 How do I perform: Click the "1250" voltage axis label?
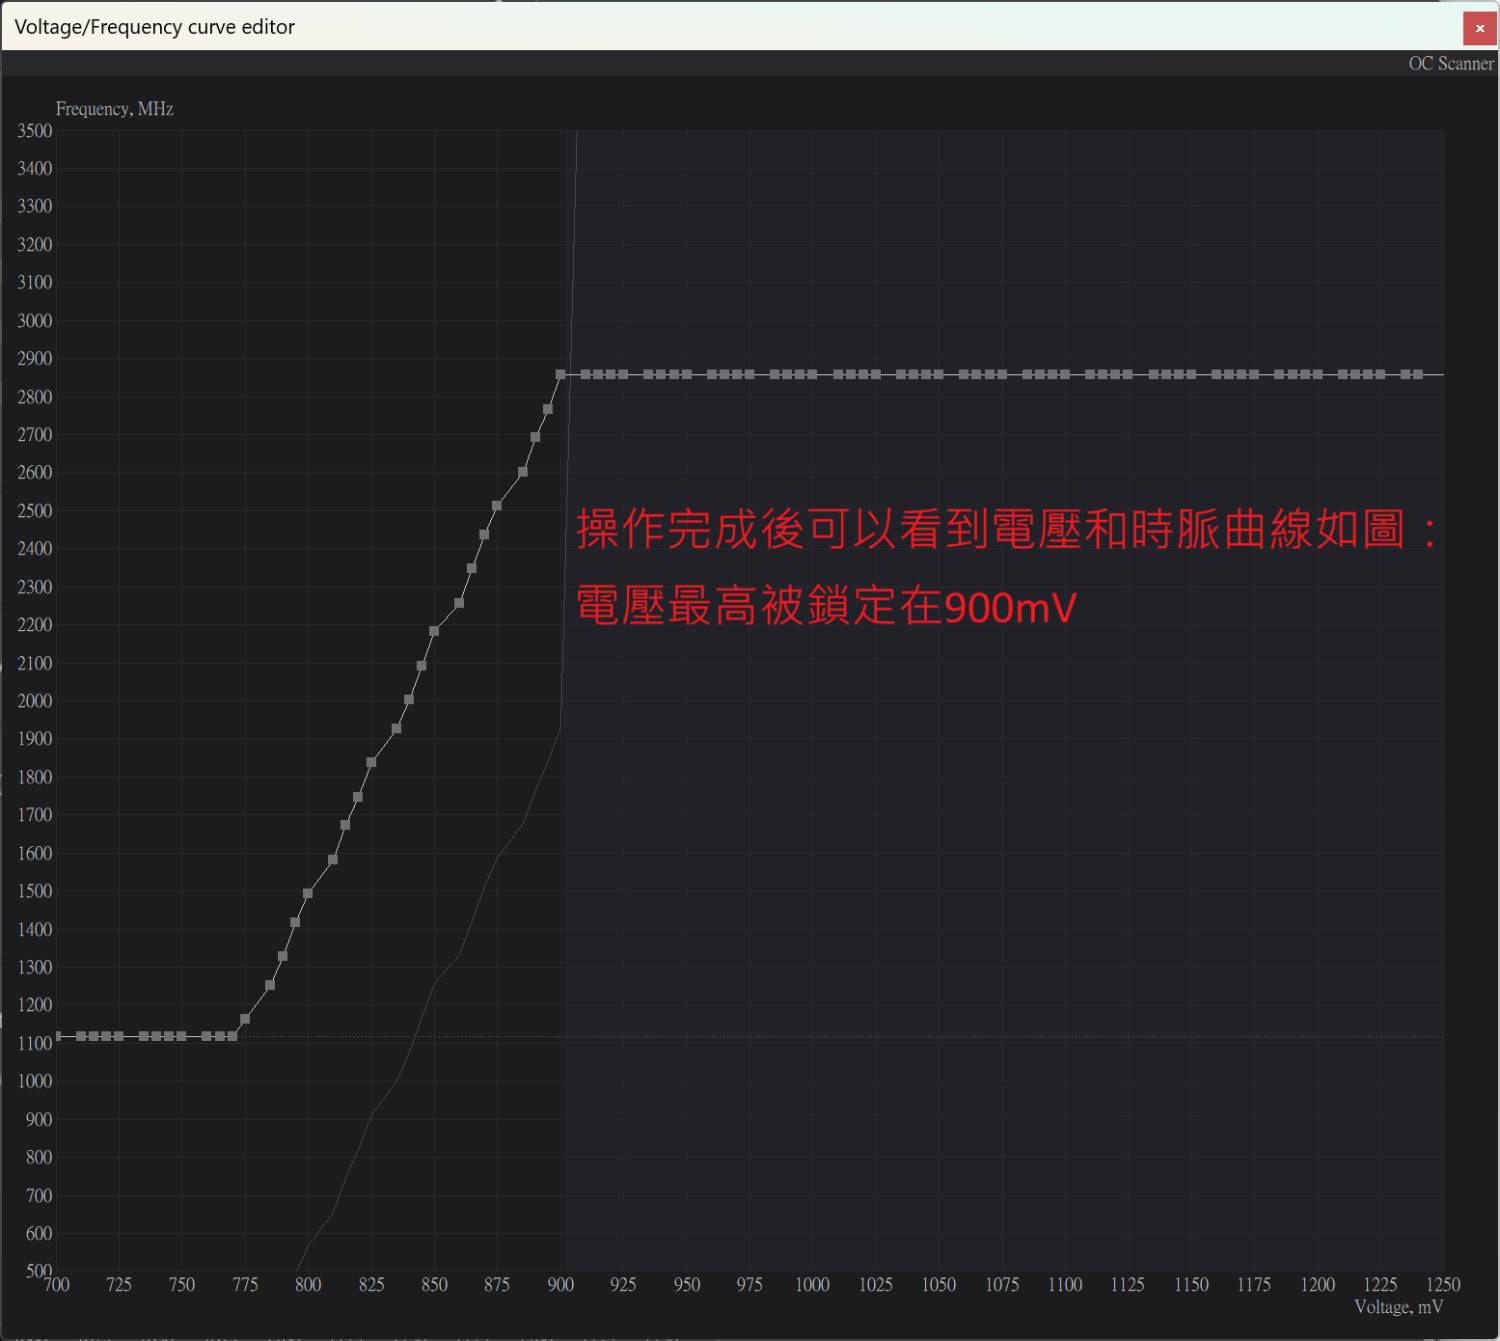click(1443, 1284)
